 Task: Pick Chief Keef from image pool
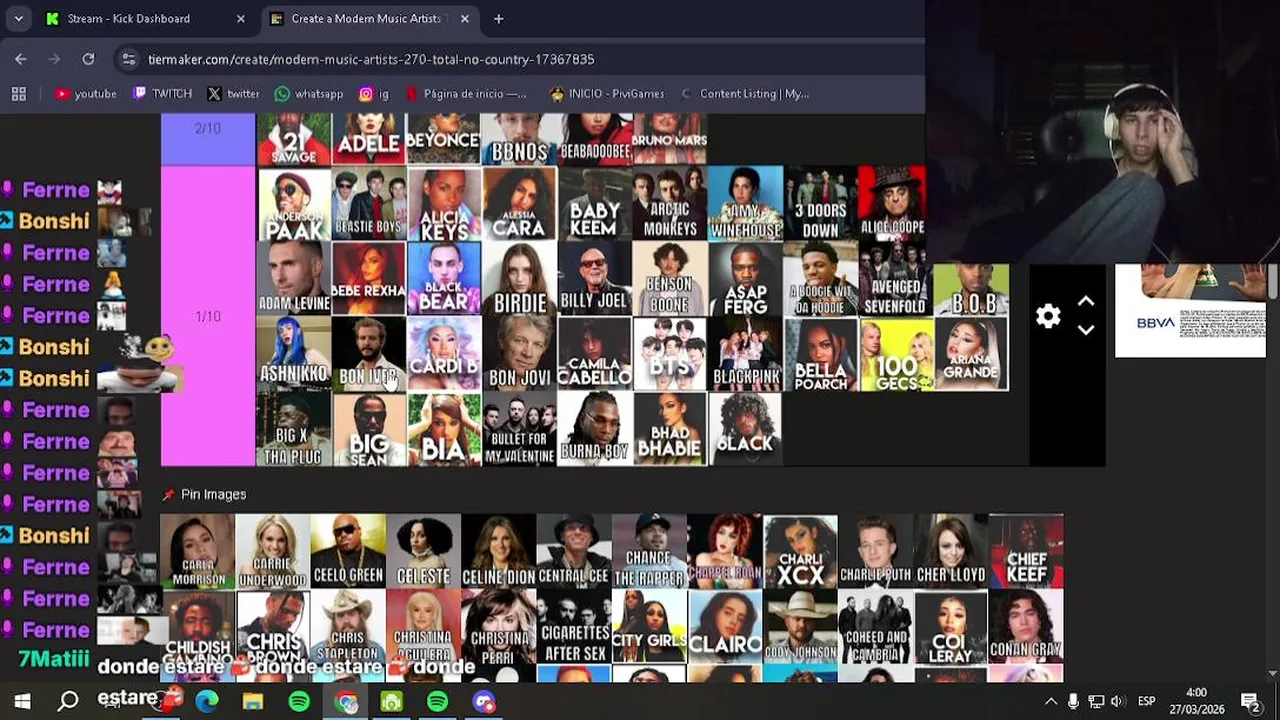1026,551
